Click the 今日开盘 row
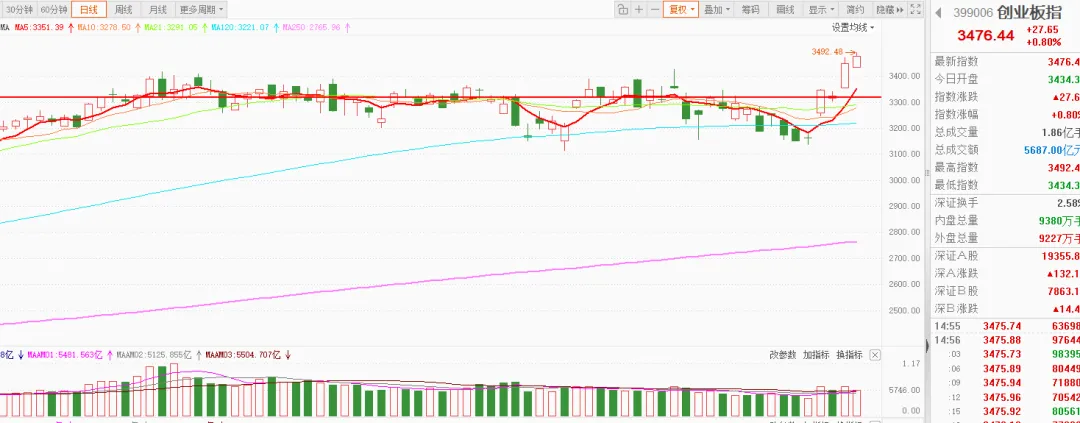 click(x=1005, y=79)
